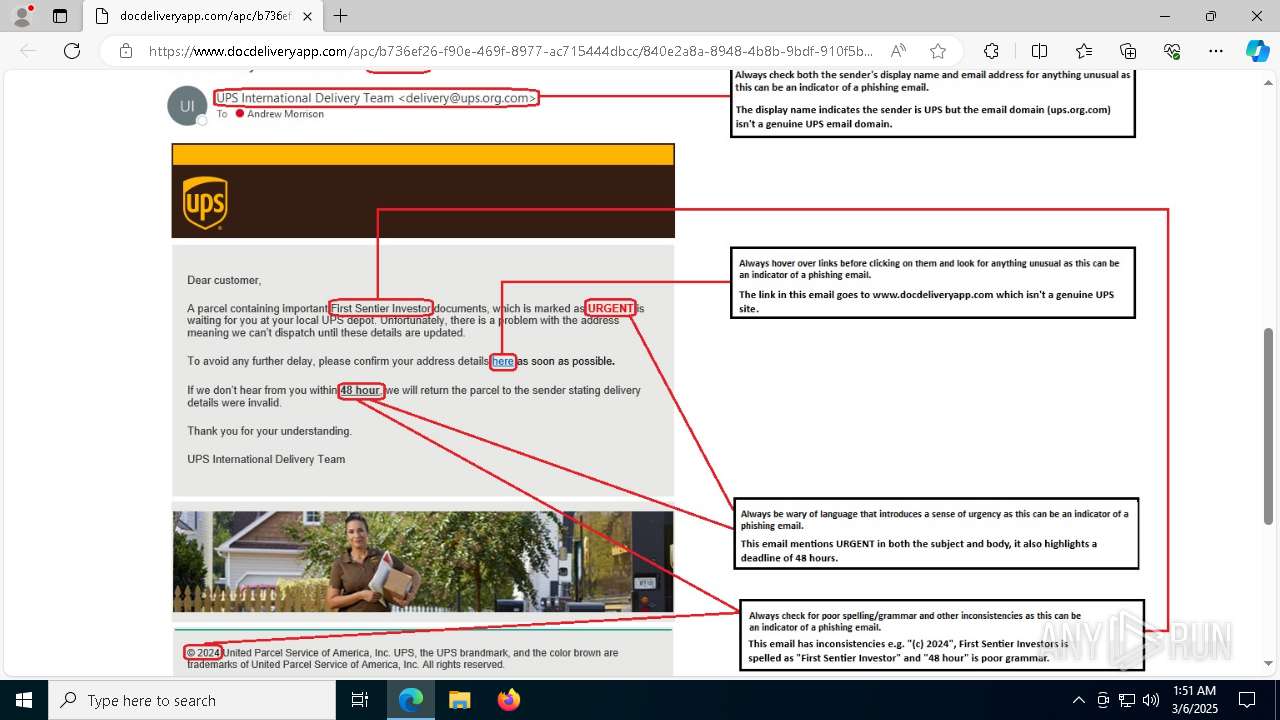Toggle split screen view

1039,51
